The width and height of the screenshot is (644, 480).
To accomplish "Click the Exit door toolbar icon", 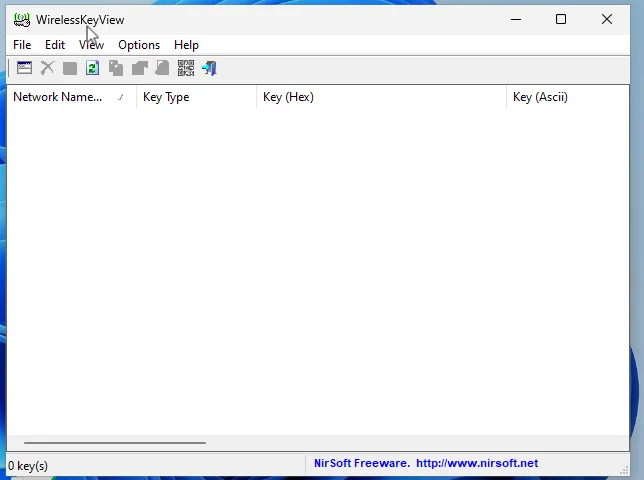I will point(209,68).
